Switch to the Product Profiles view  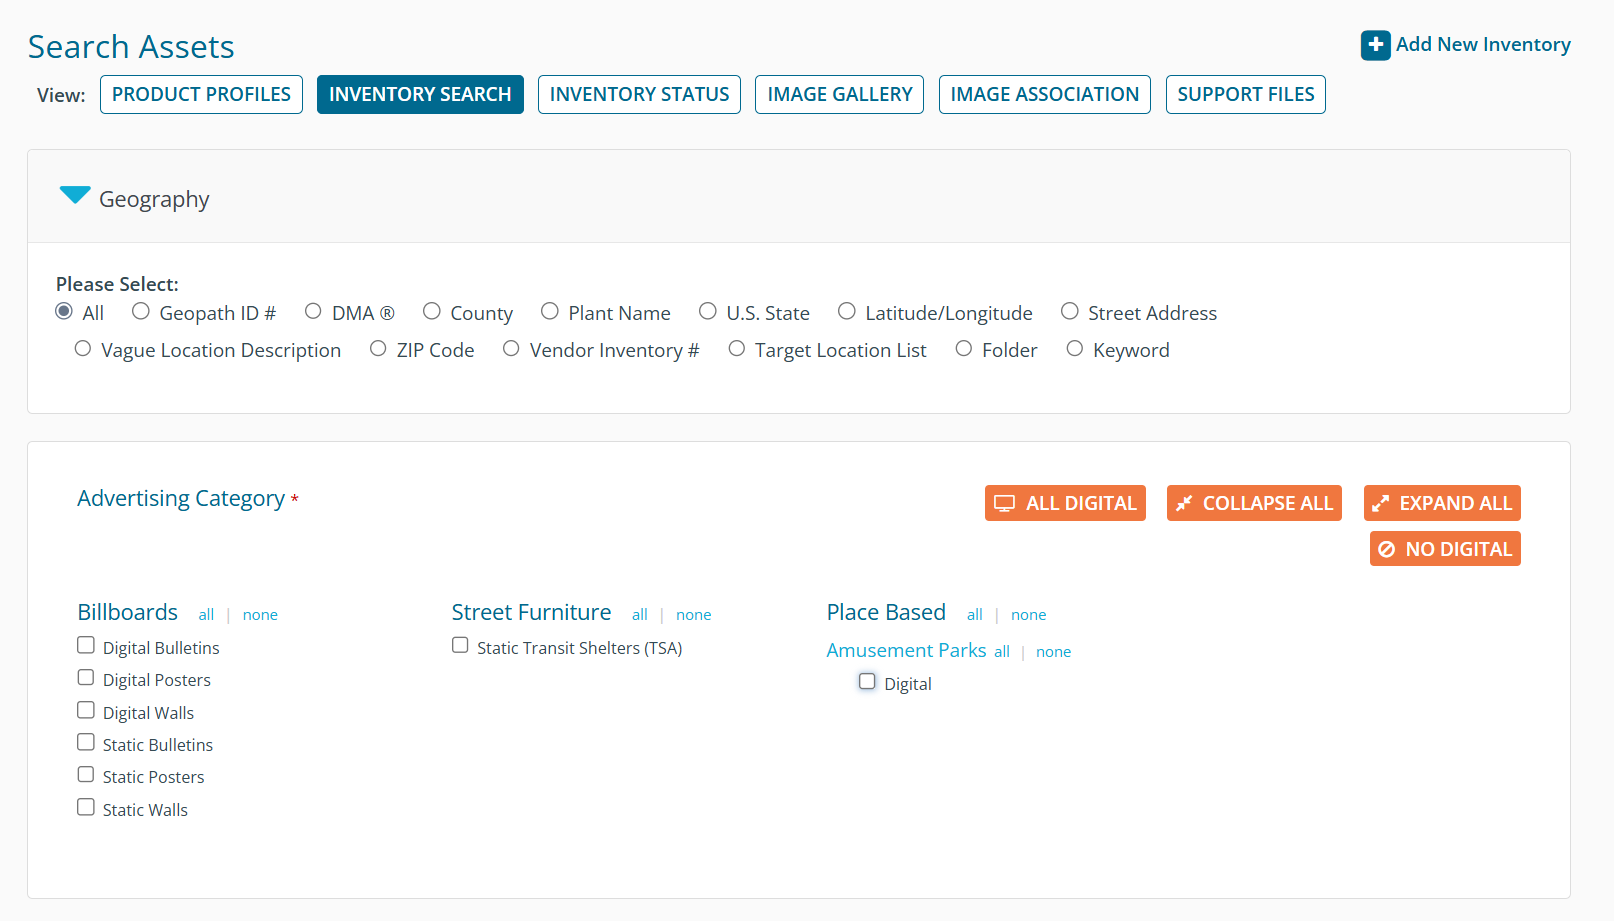pyautogui.click(x=201, y=95)
